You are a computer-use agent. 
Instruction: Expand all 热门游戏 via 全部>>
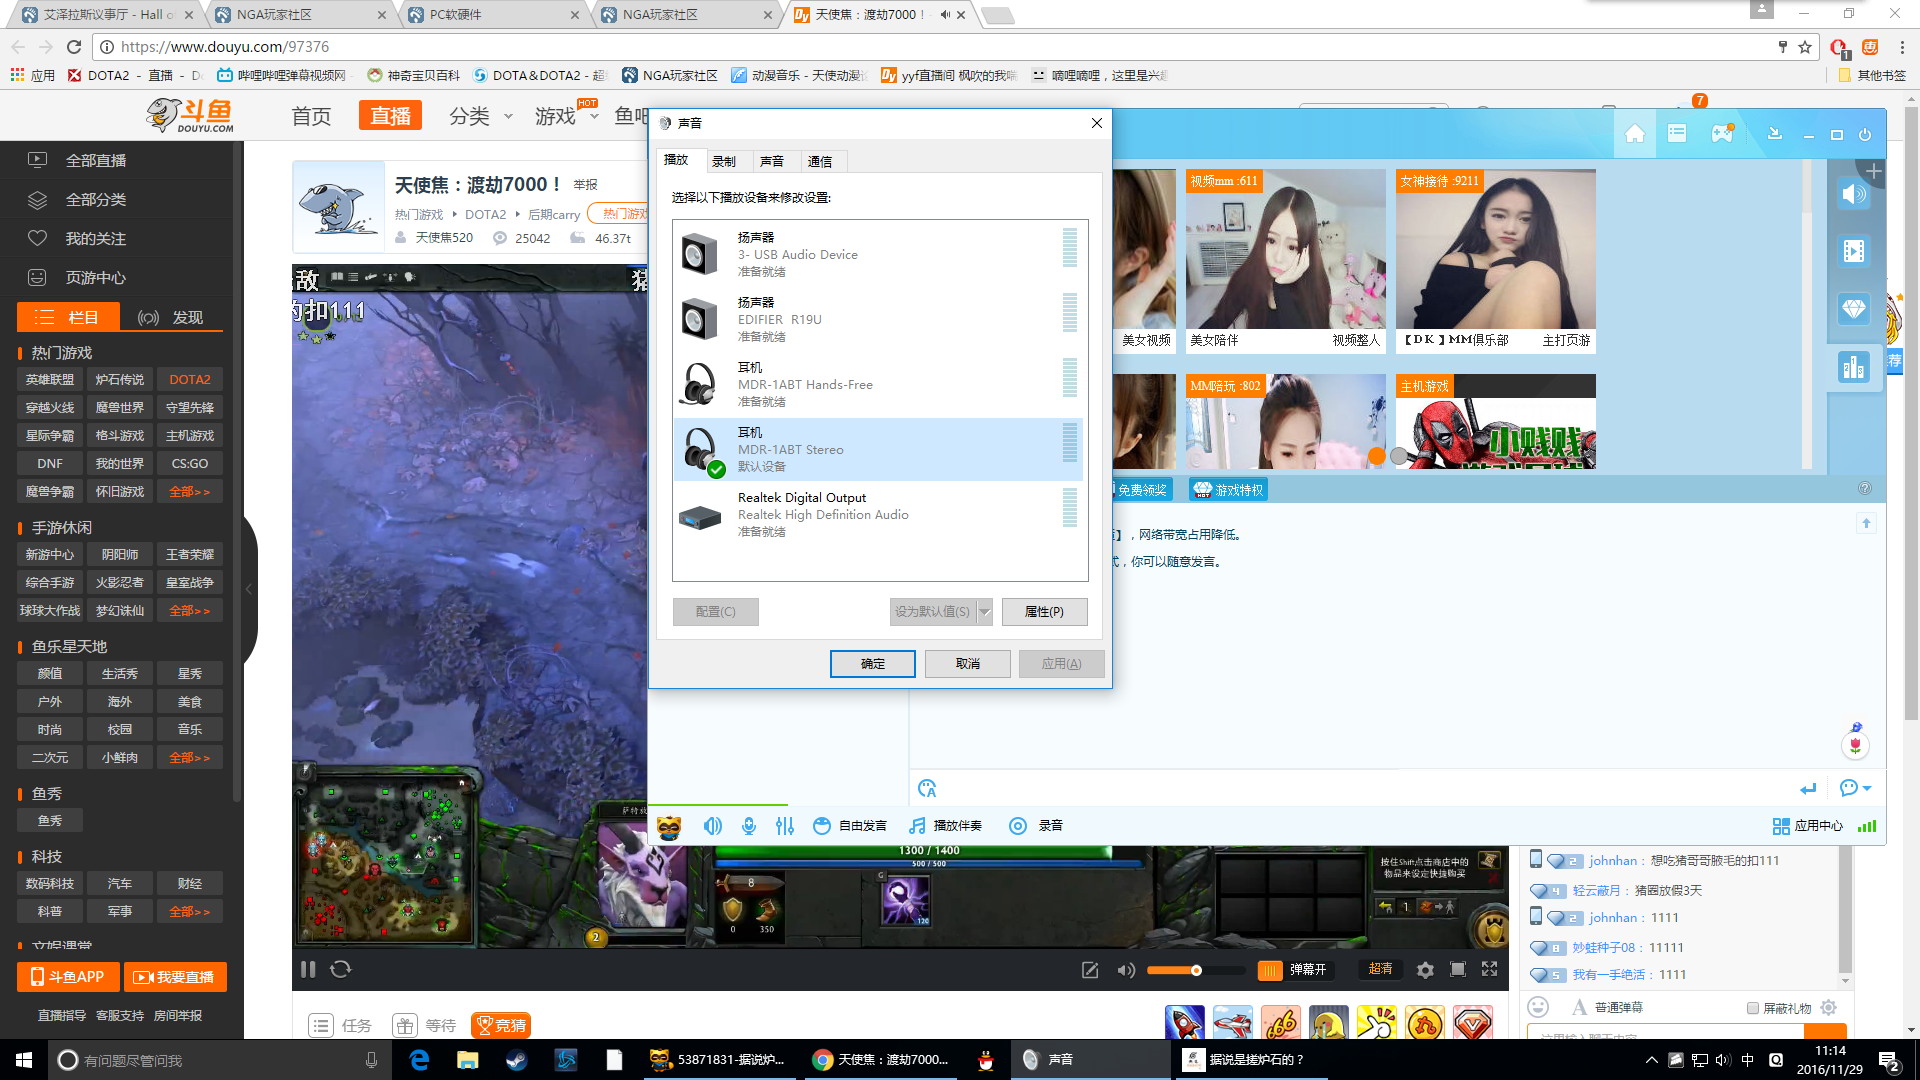(189, 492)
